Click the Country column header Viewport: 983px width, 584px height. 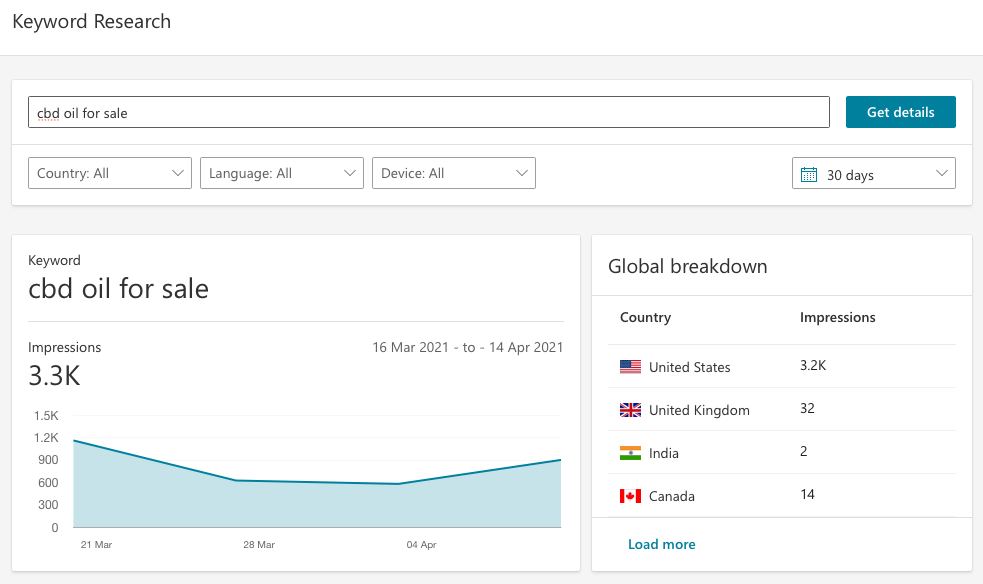pos(645,317)
